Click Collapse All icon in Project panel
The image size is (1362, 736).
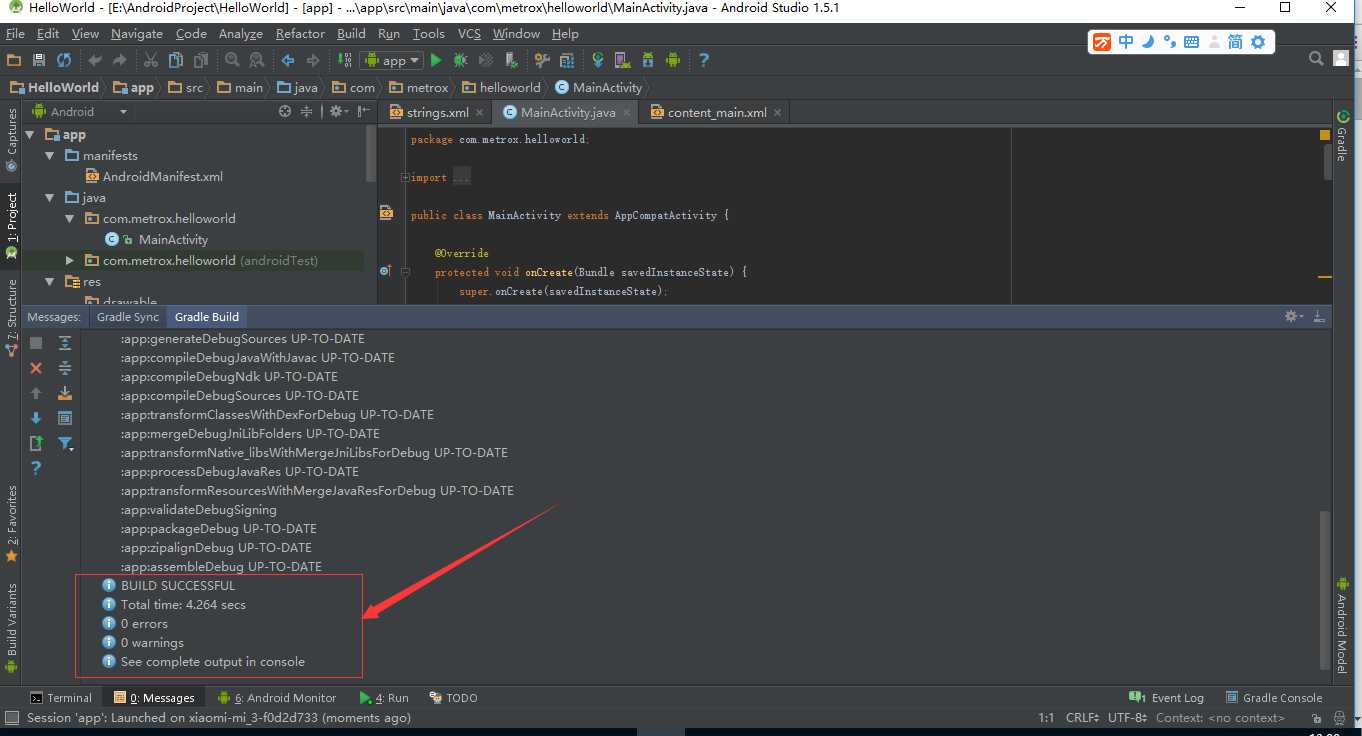(x=307, y=112)
